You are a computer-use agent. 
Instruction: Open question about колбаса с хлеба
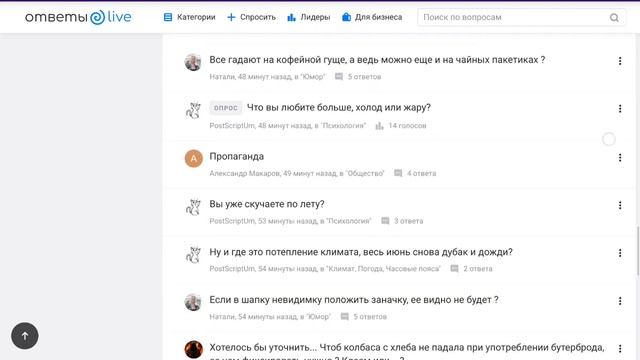click(x=407, y=352)
